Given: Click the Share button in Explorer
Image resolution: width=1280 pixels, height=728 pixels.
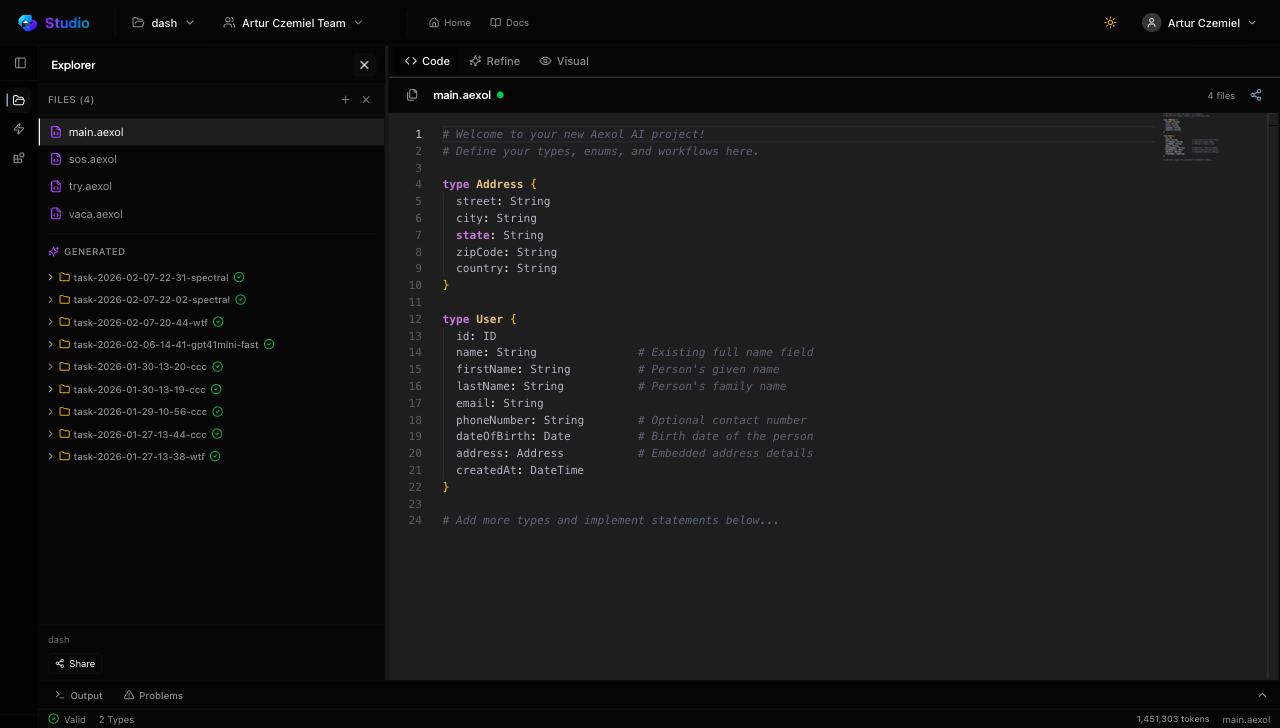Looking at the screenshot, I should pyautogui.click(x=75, y=664).
